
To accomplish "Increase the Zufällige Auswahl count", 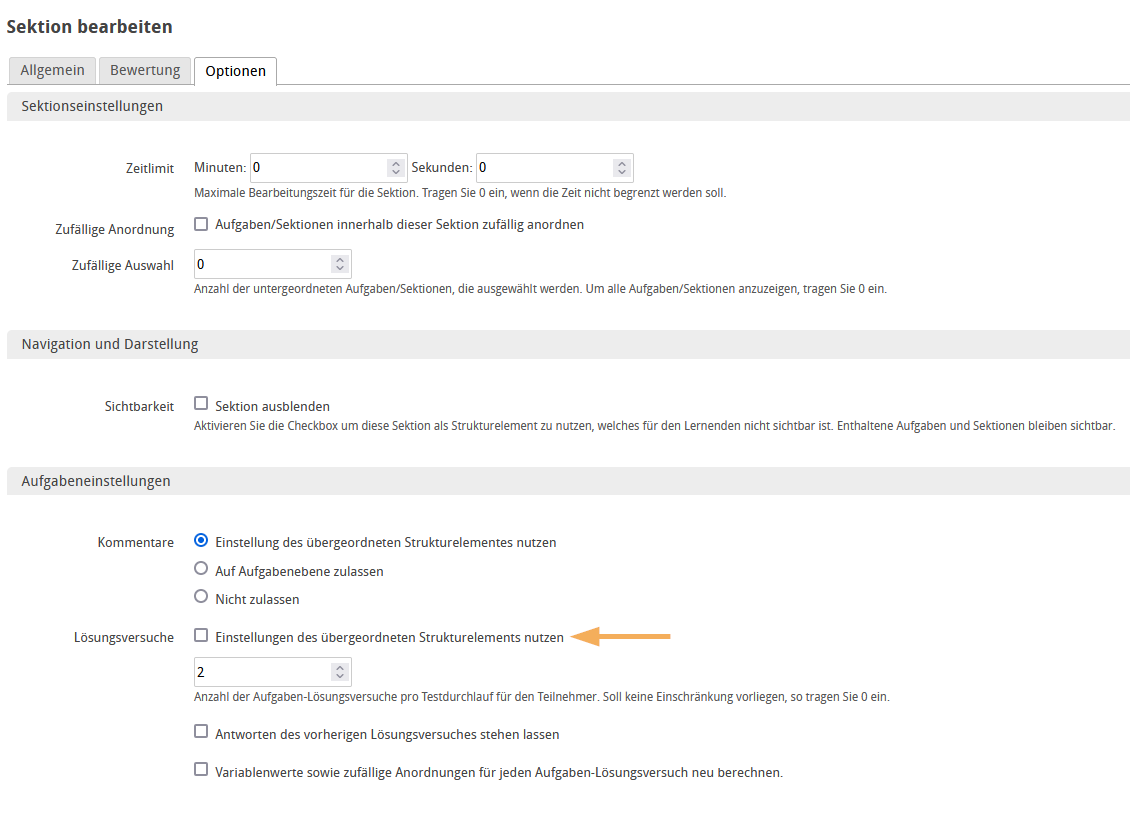I will (340, 258).
